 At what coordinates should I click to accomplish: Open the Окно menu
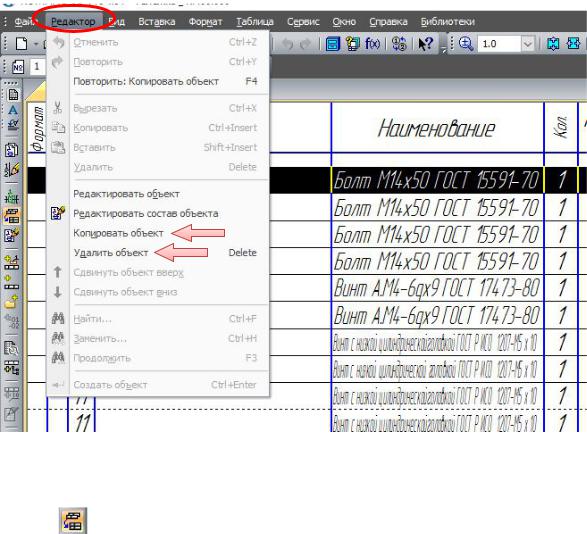pyautogui.click(x=344, y=22)
